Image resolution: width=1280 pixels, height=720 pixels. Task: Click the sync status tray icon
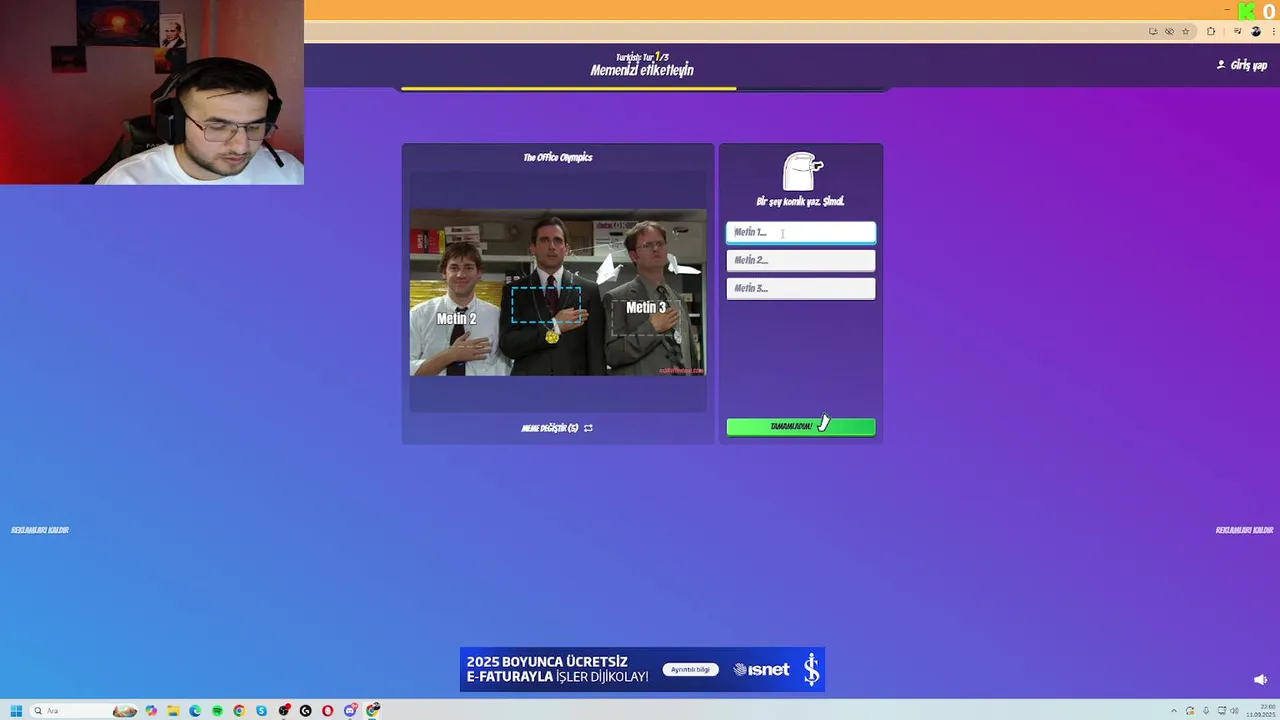[x=1190, y=711]
